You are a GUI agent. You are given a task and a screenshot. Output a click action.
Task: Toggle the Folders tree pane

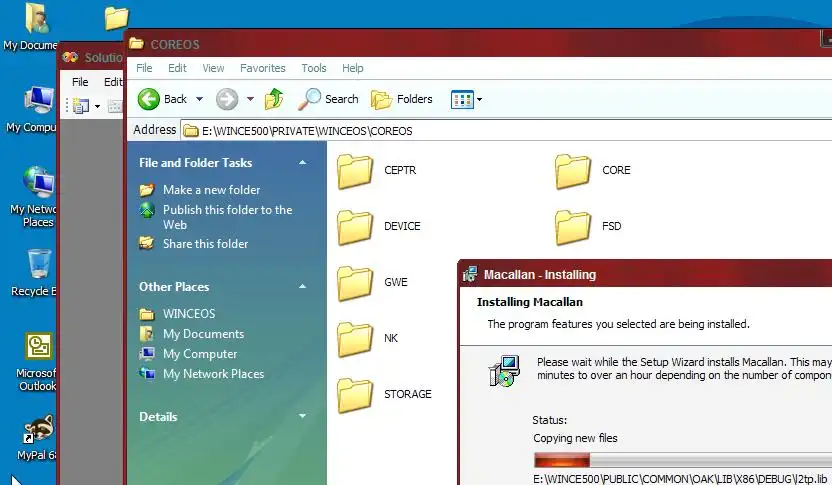point(402,99)
